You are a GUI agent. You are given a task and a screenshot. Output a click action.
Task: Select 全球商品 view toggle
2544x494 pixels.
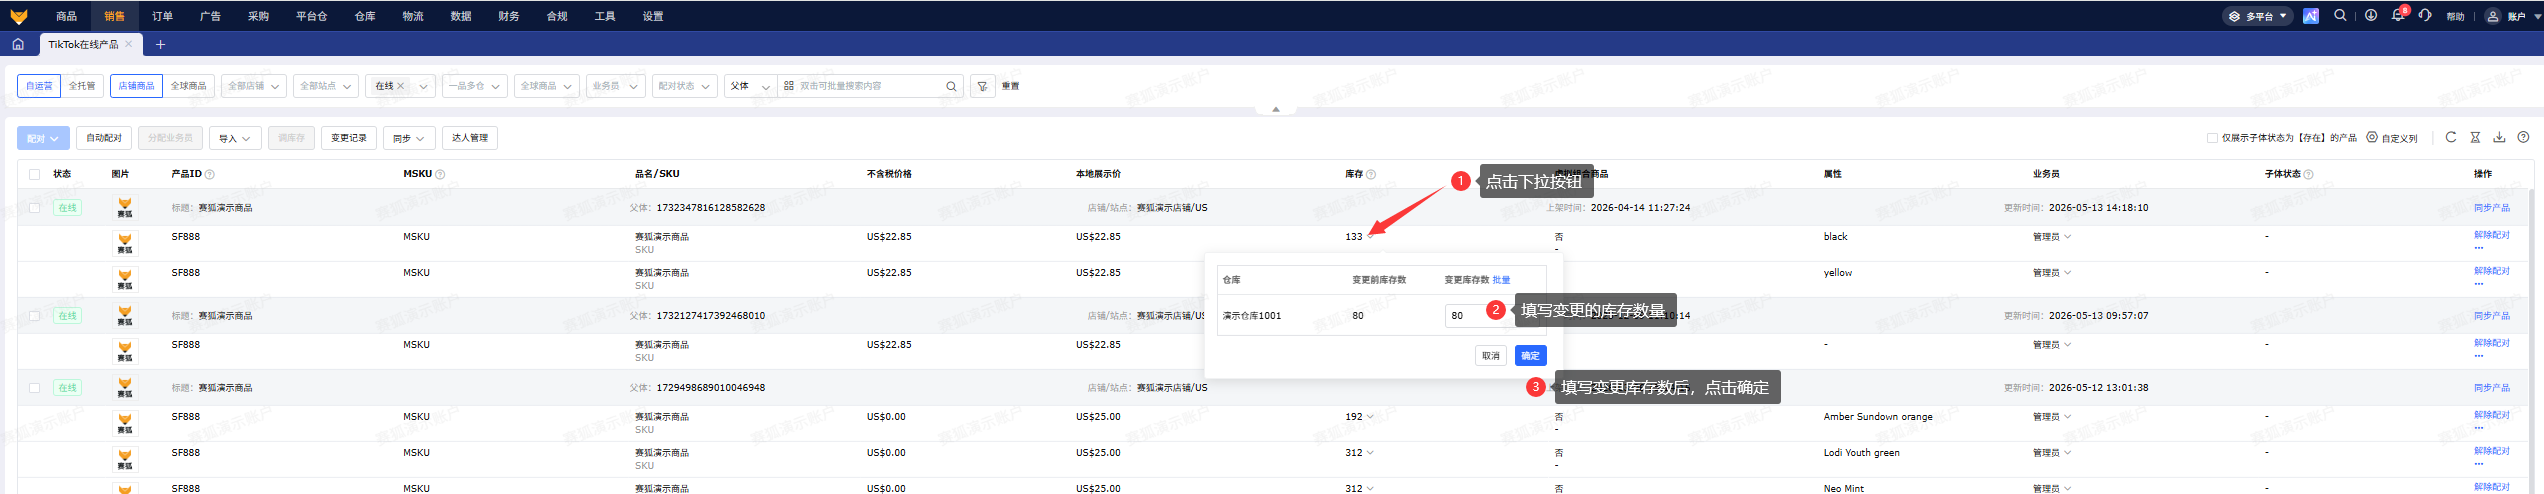[188, 86]
